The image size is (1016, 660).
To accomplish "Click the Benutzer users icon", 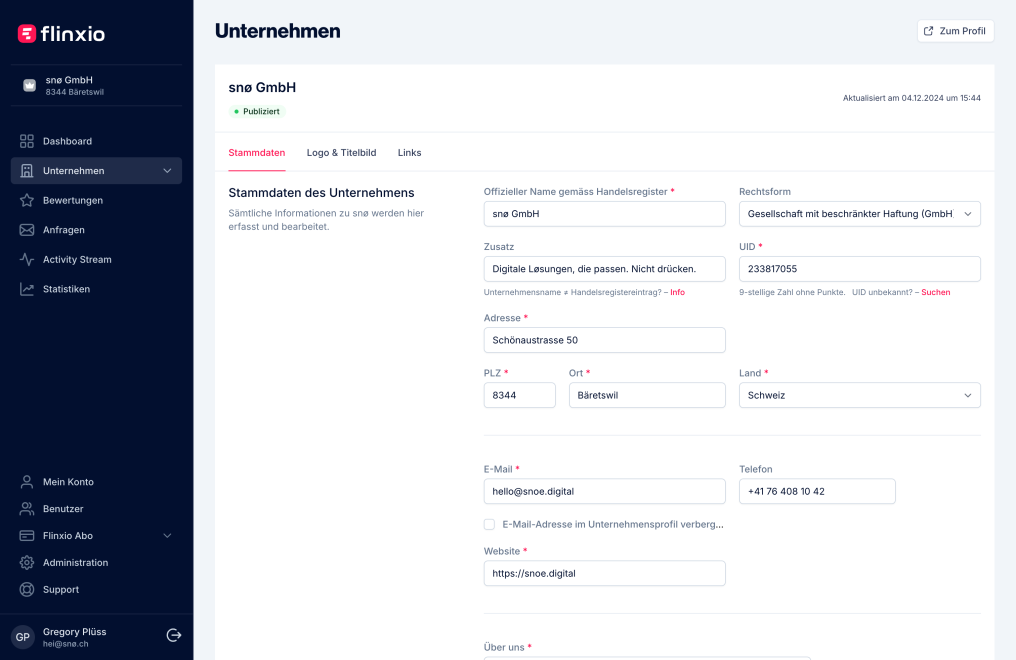I will (27, 509).
